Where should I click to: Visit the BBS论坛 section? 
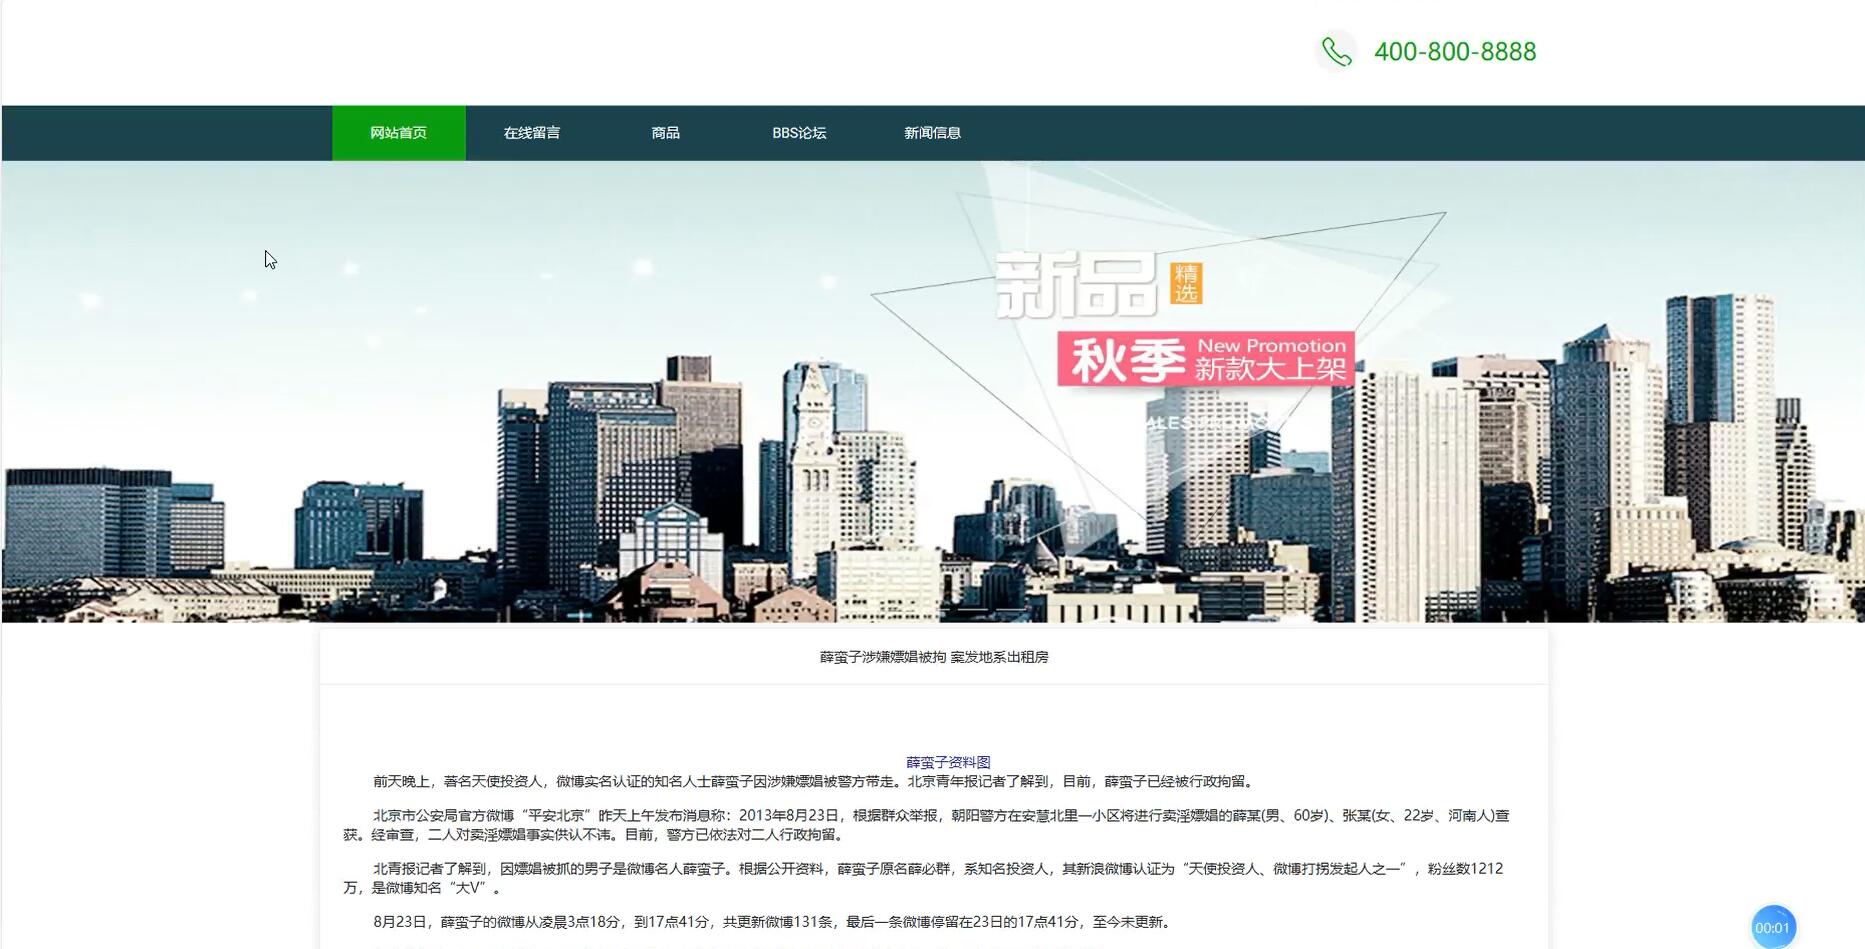click(x=799, y=131)
